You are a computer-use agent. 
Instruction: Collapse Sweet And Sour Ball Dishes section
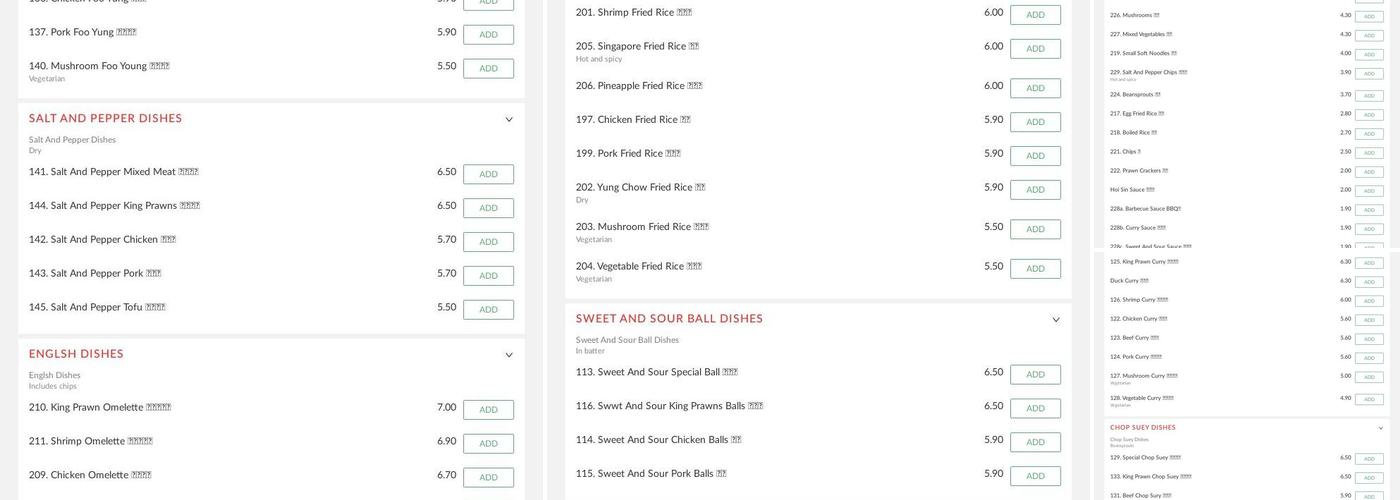click(1056, 320)
